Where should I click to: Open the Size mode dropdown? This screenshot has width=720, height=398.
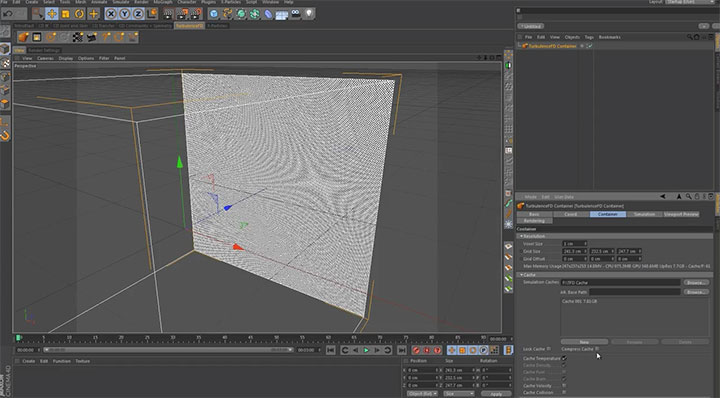point(458,394)
